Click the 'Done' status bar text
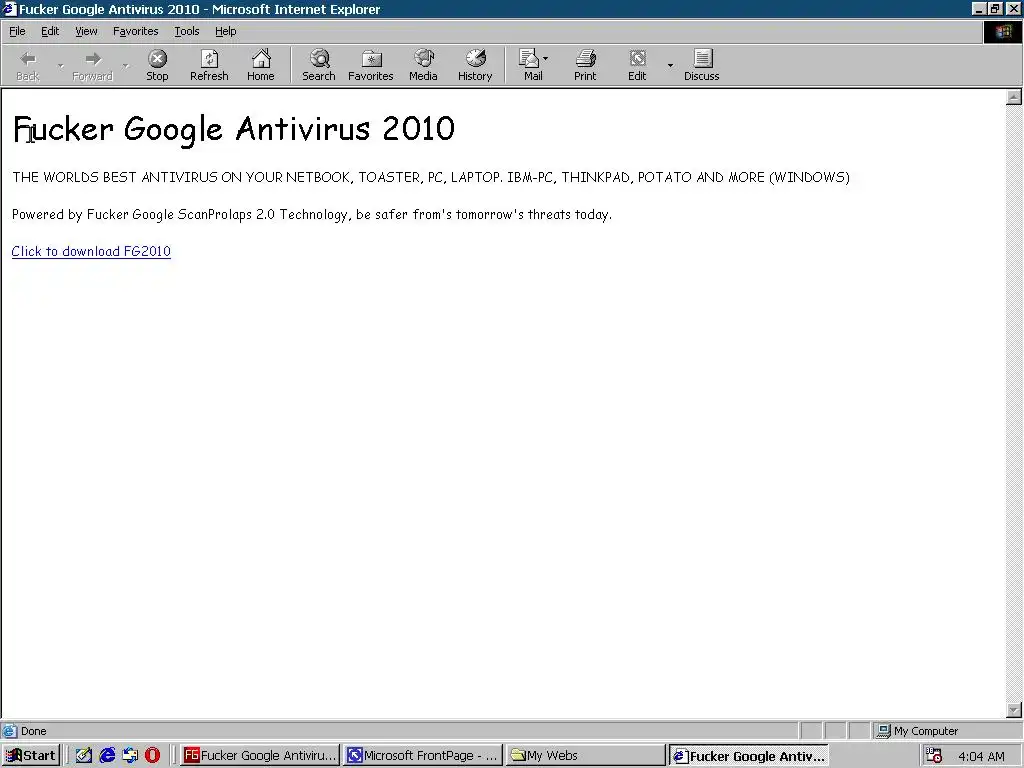Viewport: 1024px width, 768px height. (x=33, y=731)
